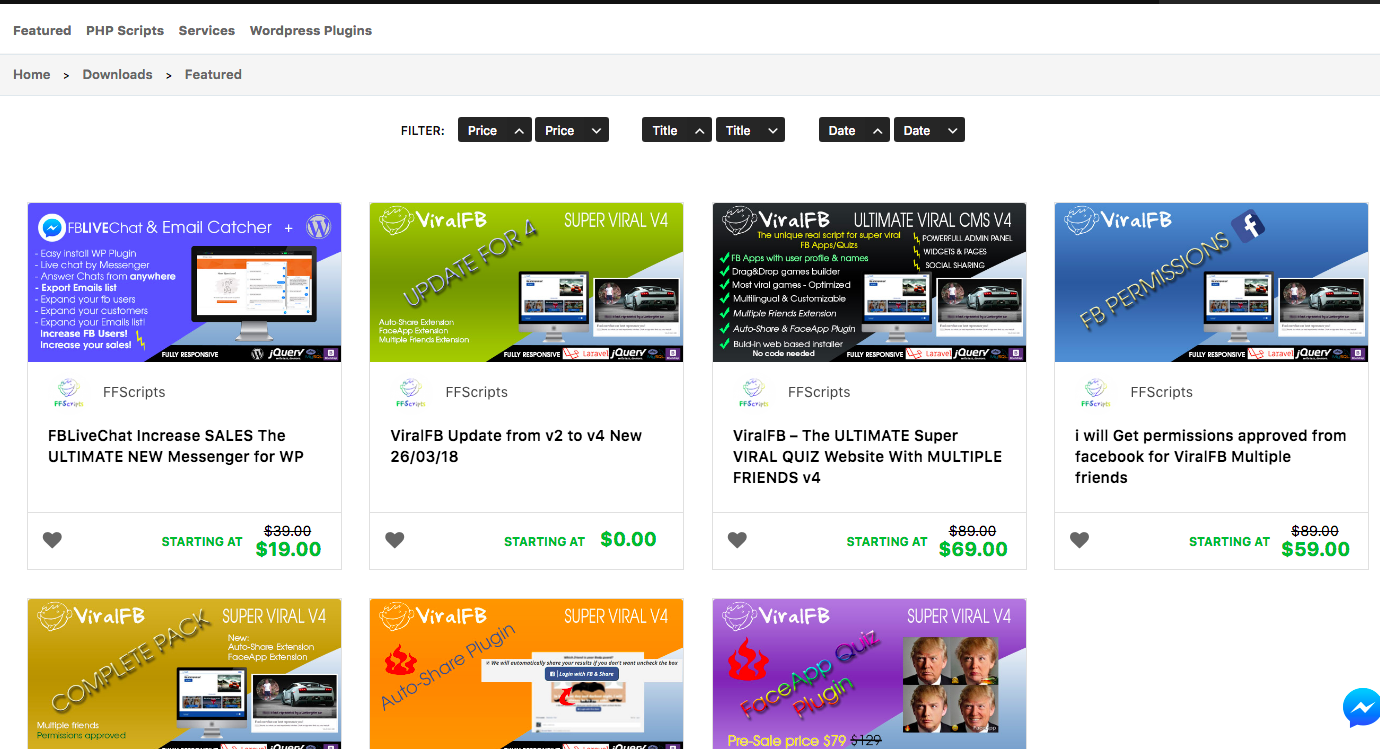Select Featured in the breadcrumb

213,74
